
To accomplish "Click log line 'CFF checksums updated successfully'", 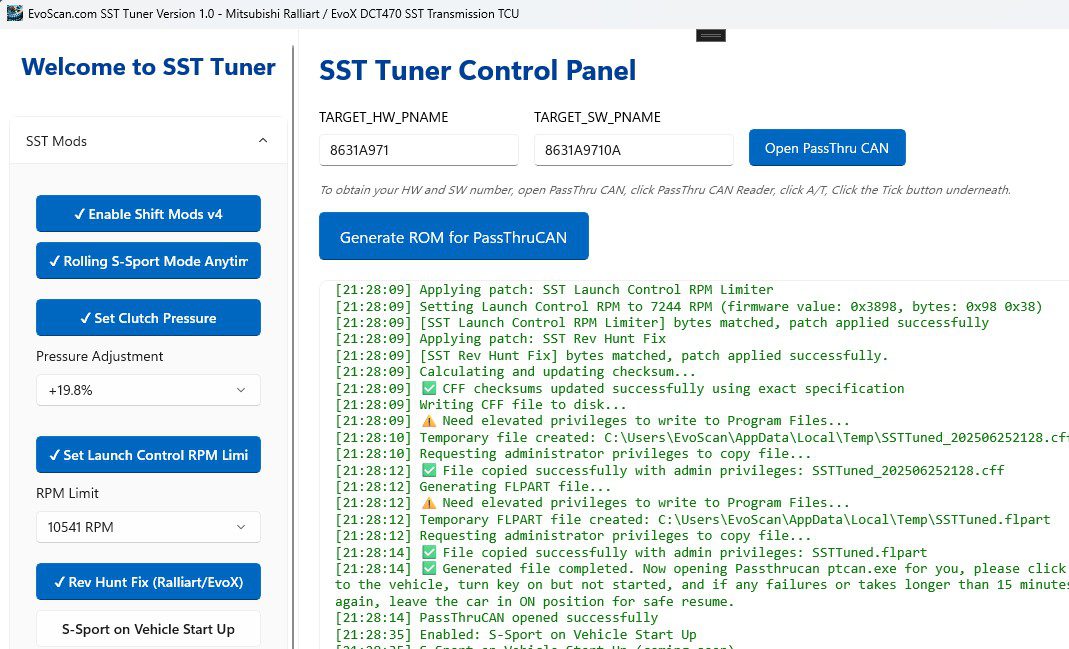I will [620, 389].
